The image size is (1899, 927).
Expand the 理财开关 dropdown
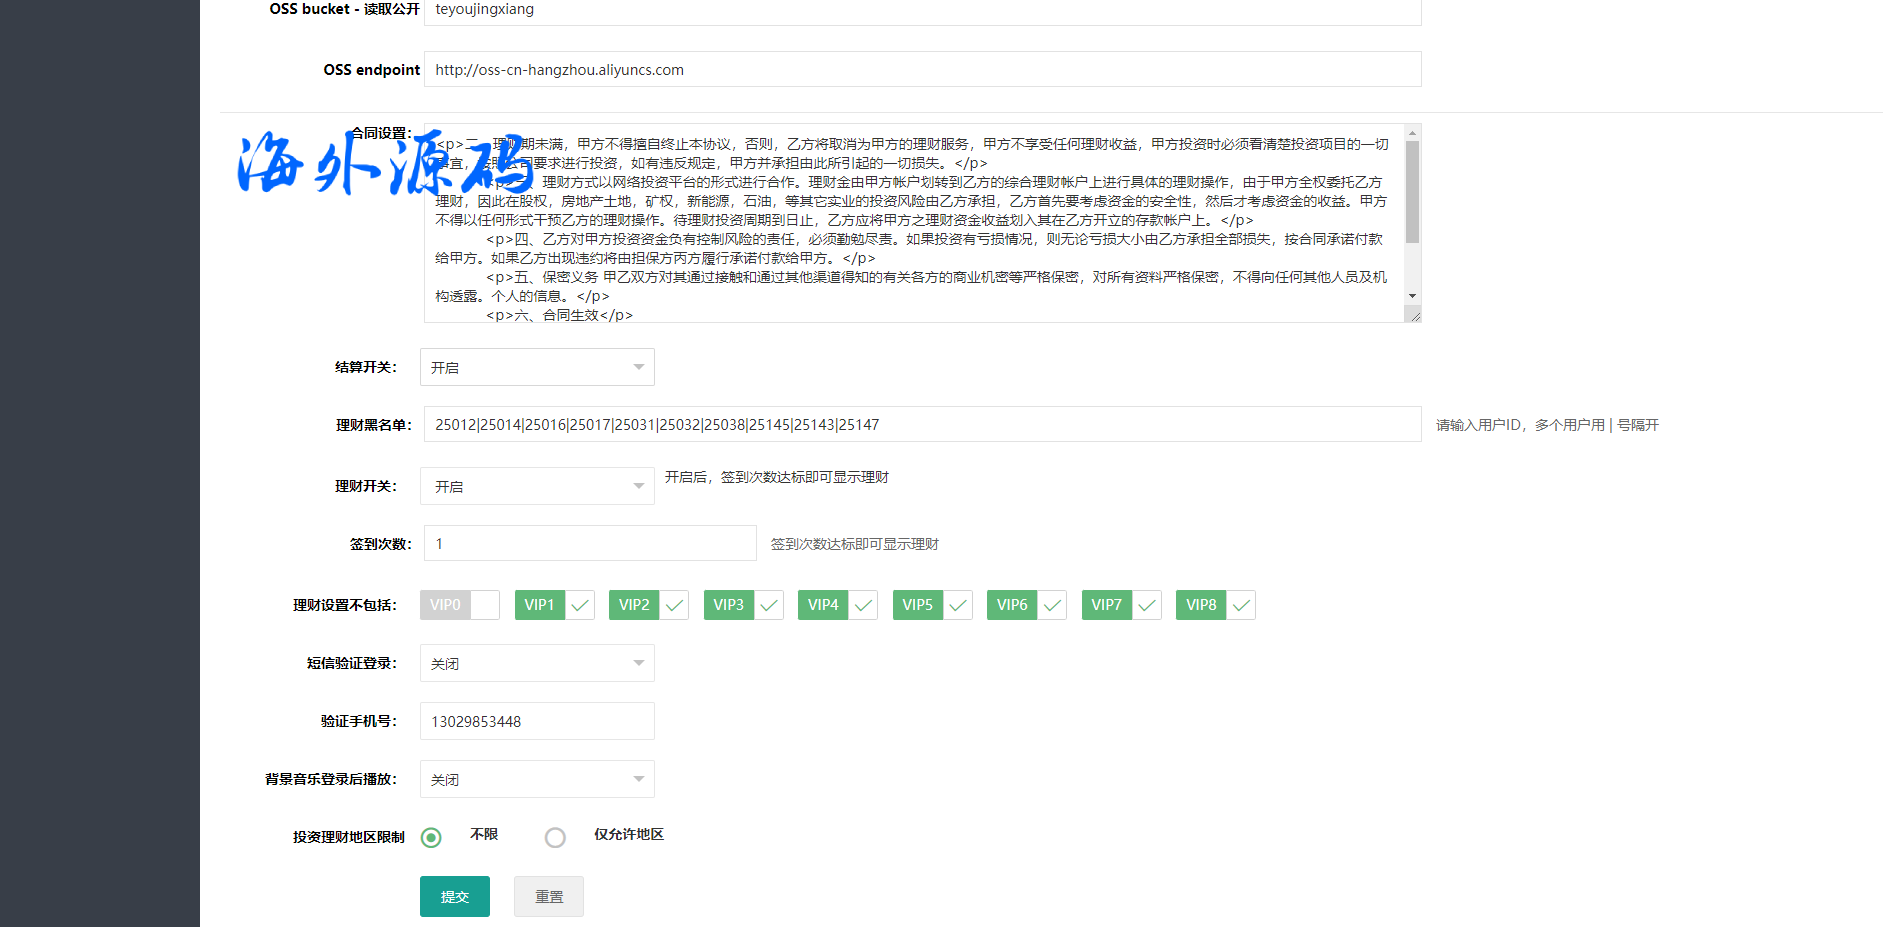(537, 486)
